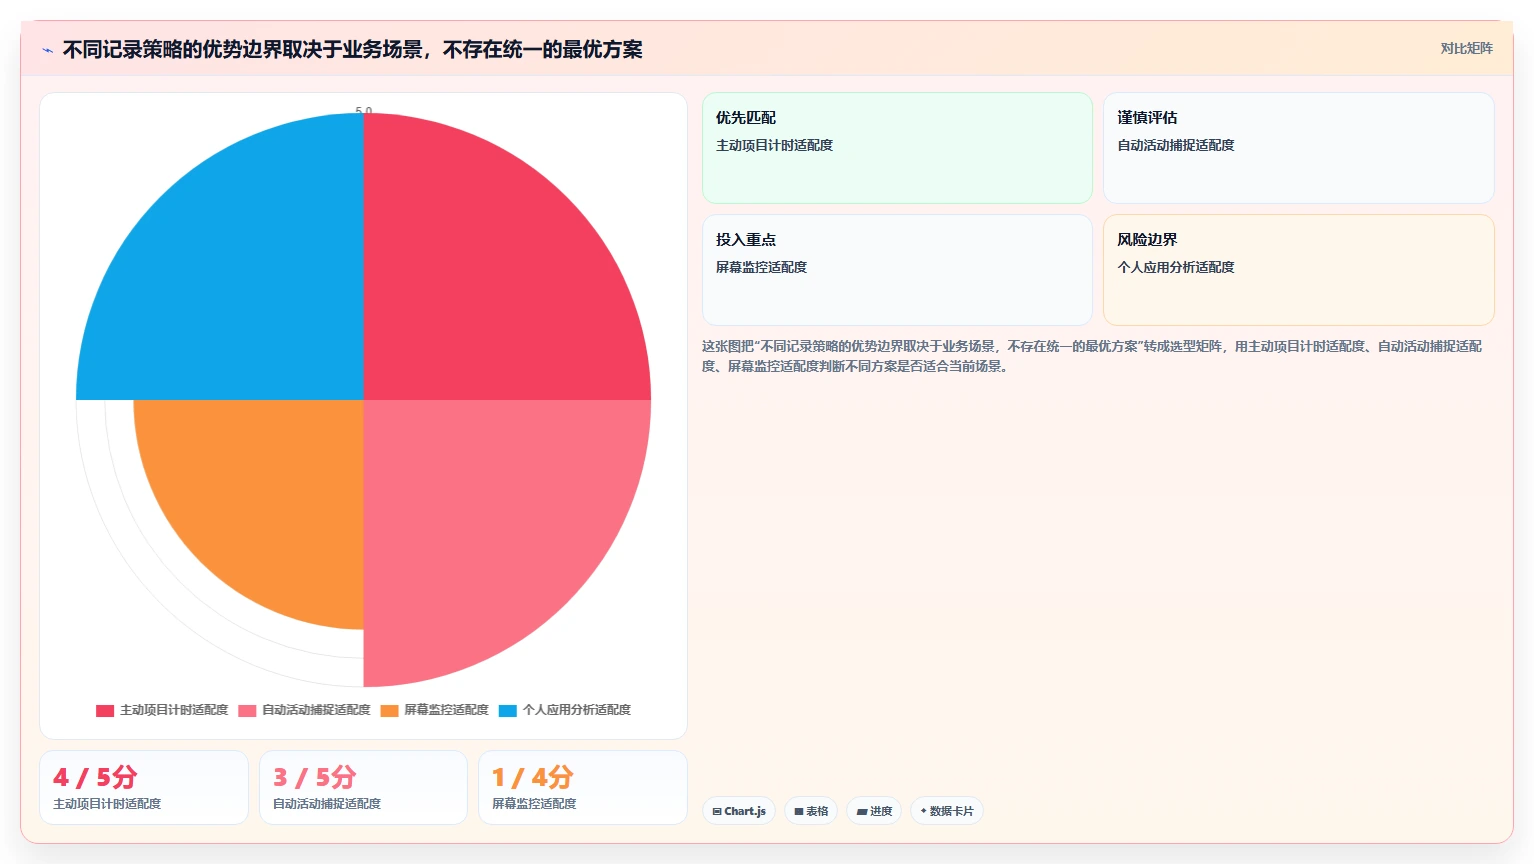Viewport: 1534px width, 864px height.
Task: Open the 风险边界 card
Action: [x=1298, y=270]
